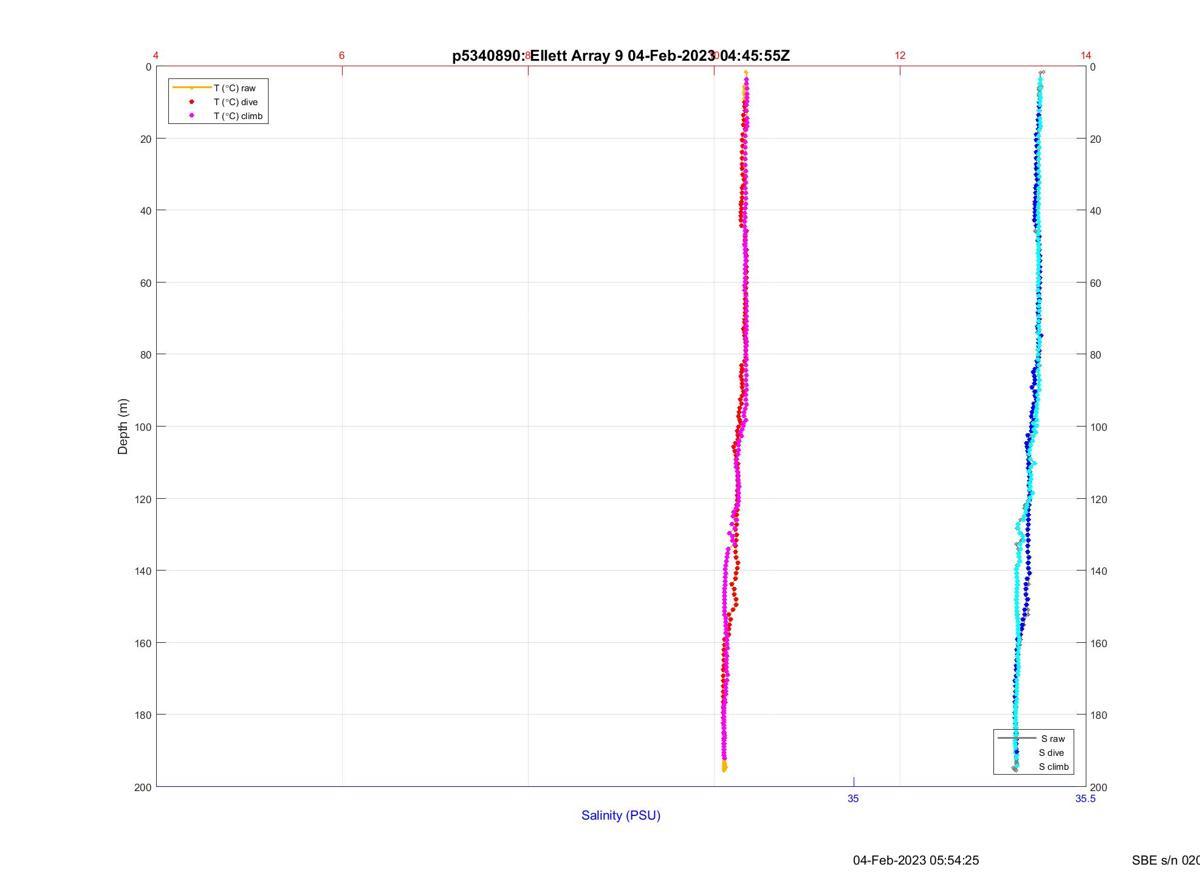Click salinity axis tick label '35.5'
1200x885 pixels.
(1085, 798)
